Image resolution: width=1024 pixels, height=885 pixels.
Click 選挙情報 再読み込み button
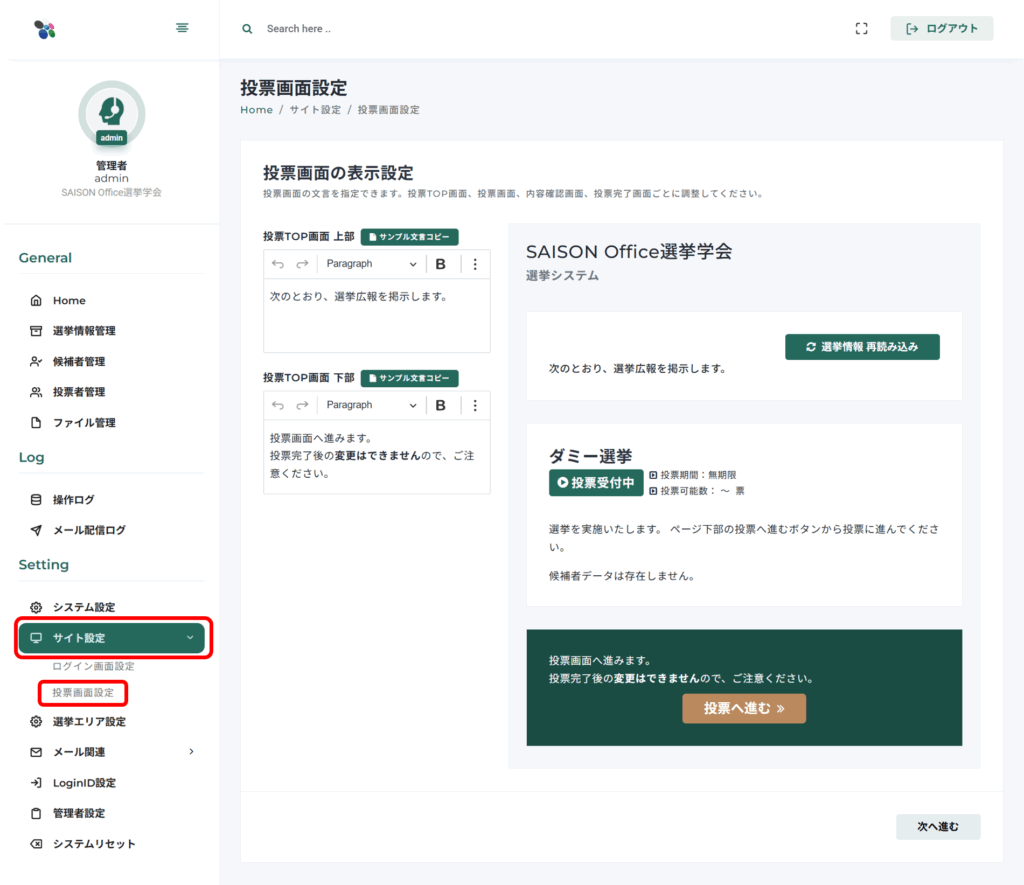point(862,347)
